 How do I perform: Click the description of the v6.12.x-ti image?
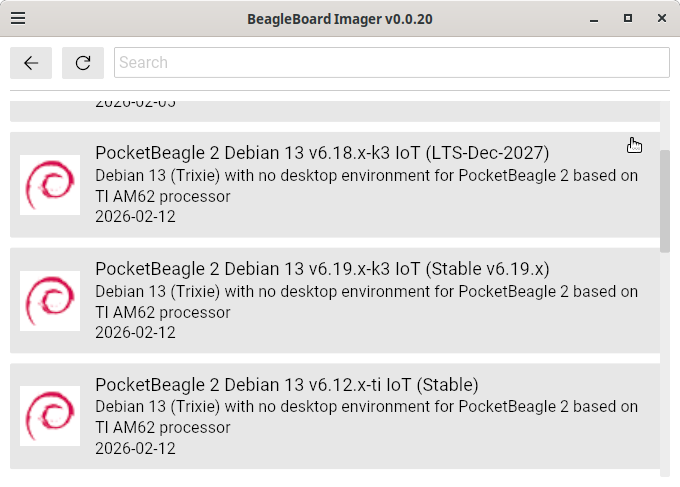366,418
